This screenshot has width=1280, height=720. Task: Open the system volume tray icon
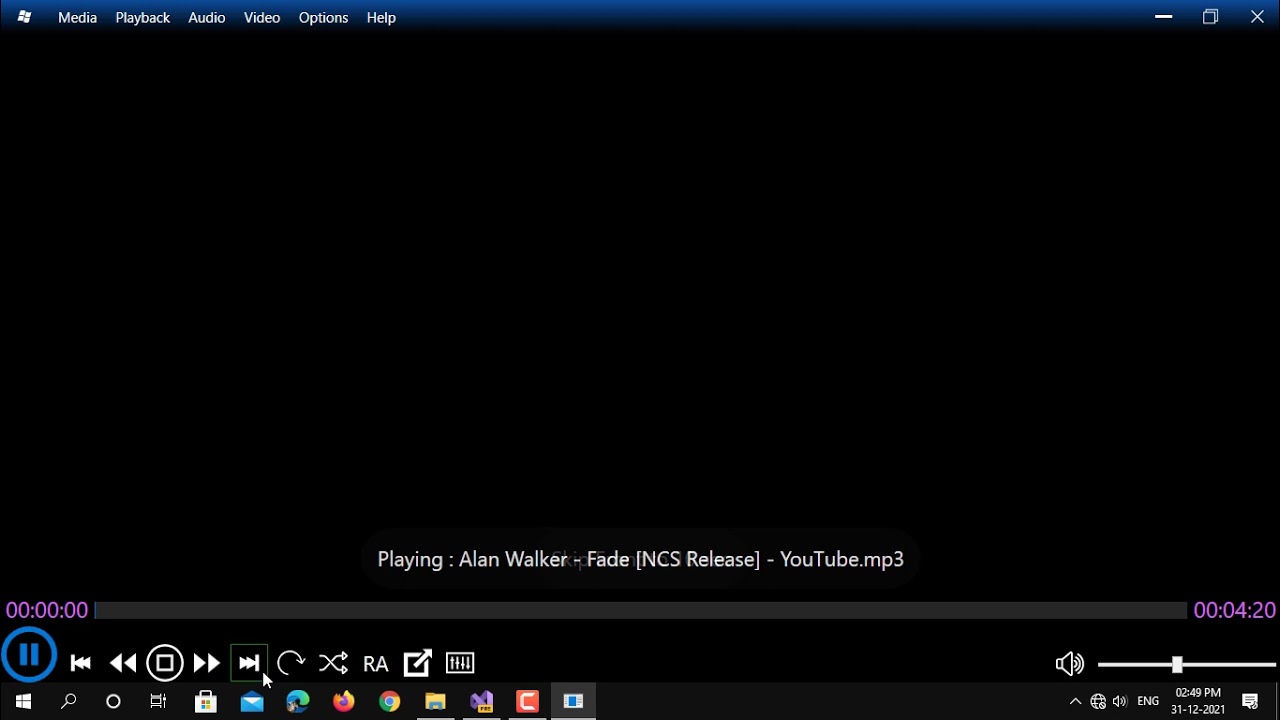pyautogui.click(x=1120, y=702)
